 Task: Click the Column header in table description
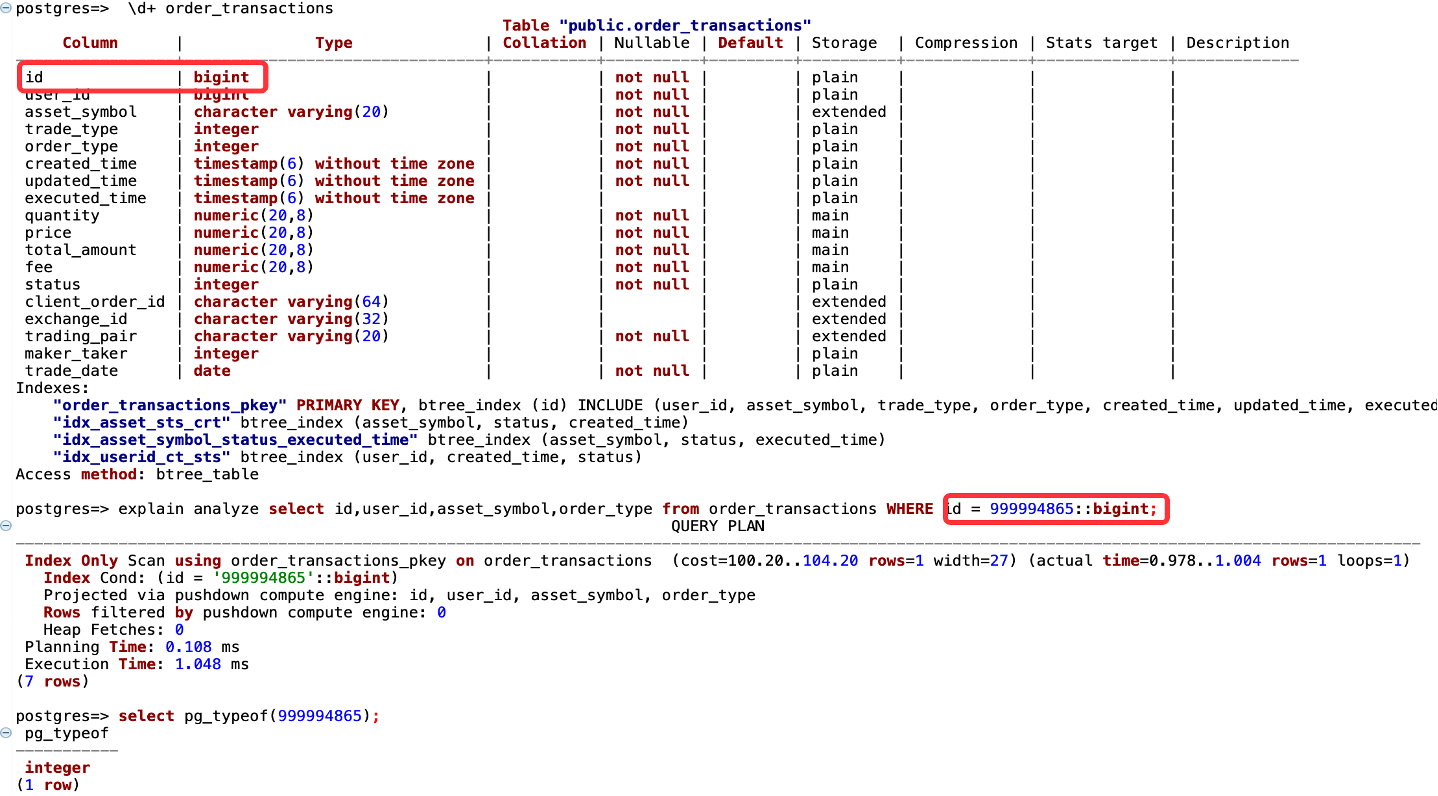(x=90, y=43)
